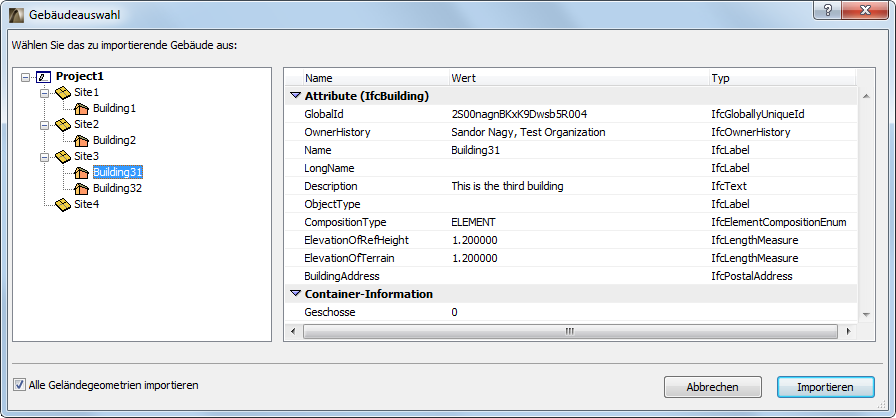
Task: Toggle Alle Geländegeometrien importieren checkbox
Action: tap(19, 385)
